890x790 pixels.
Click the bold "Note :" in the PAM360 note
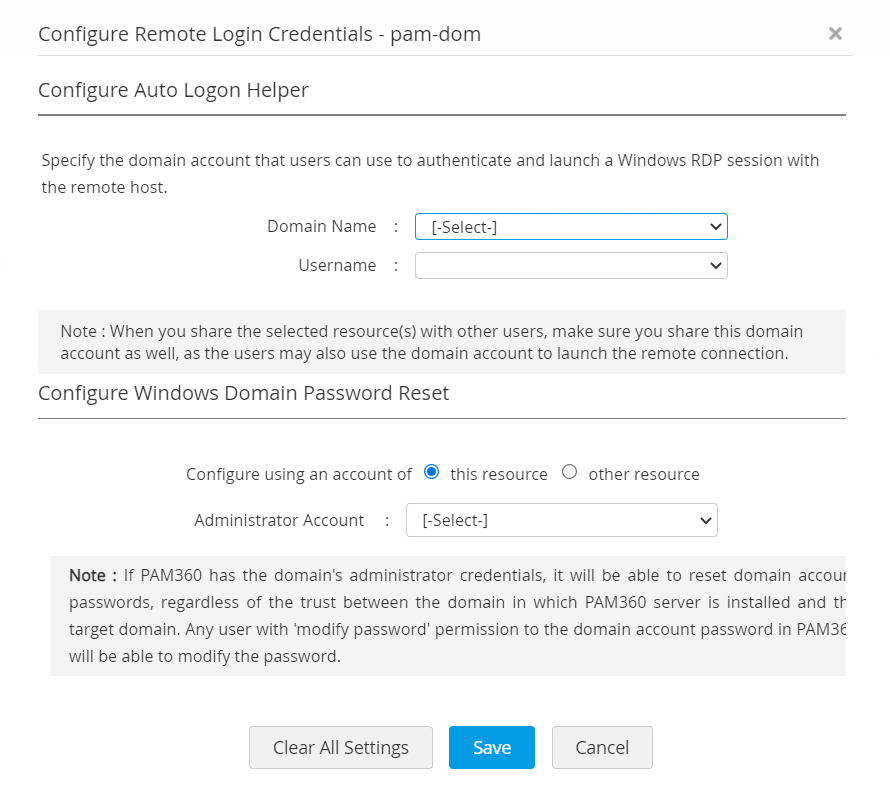click(91, 575)
